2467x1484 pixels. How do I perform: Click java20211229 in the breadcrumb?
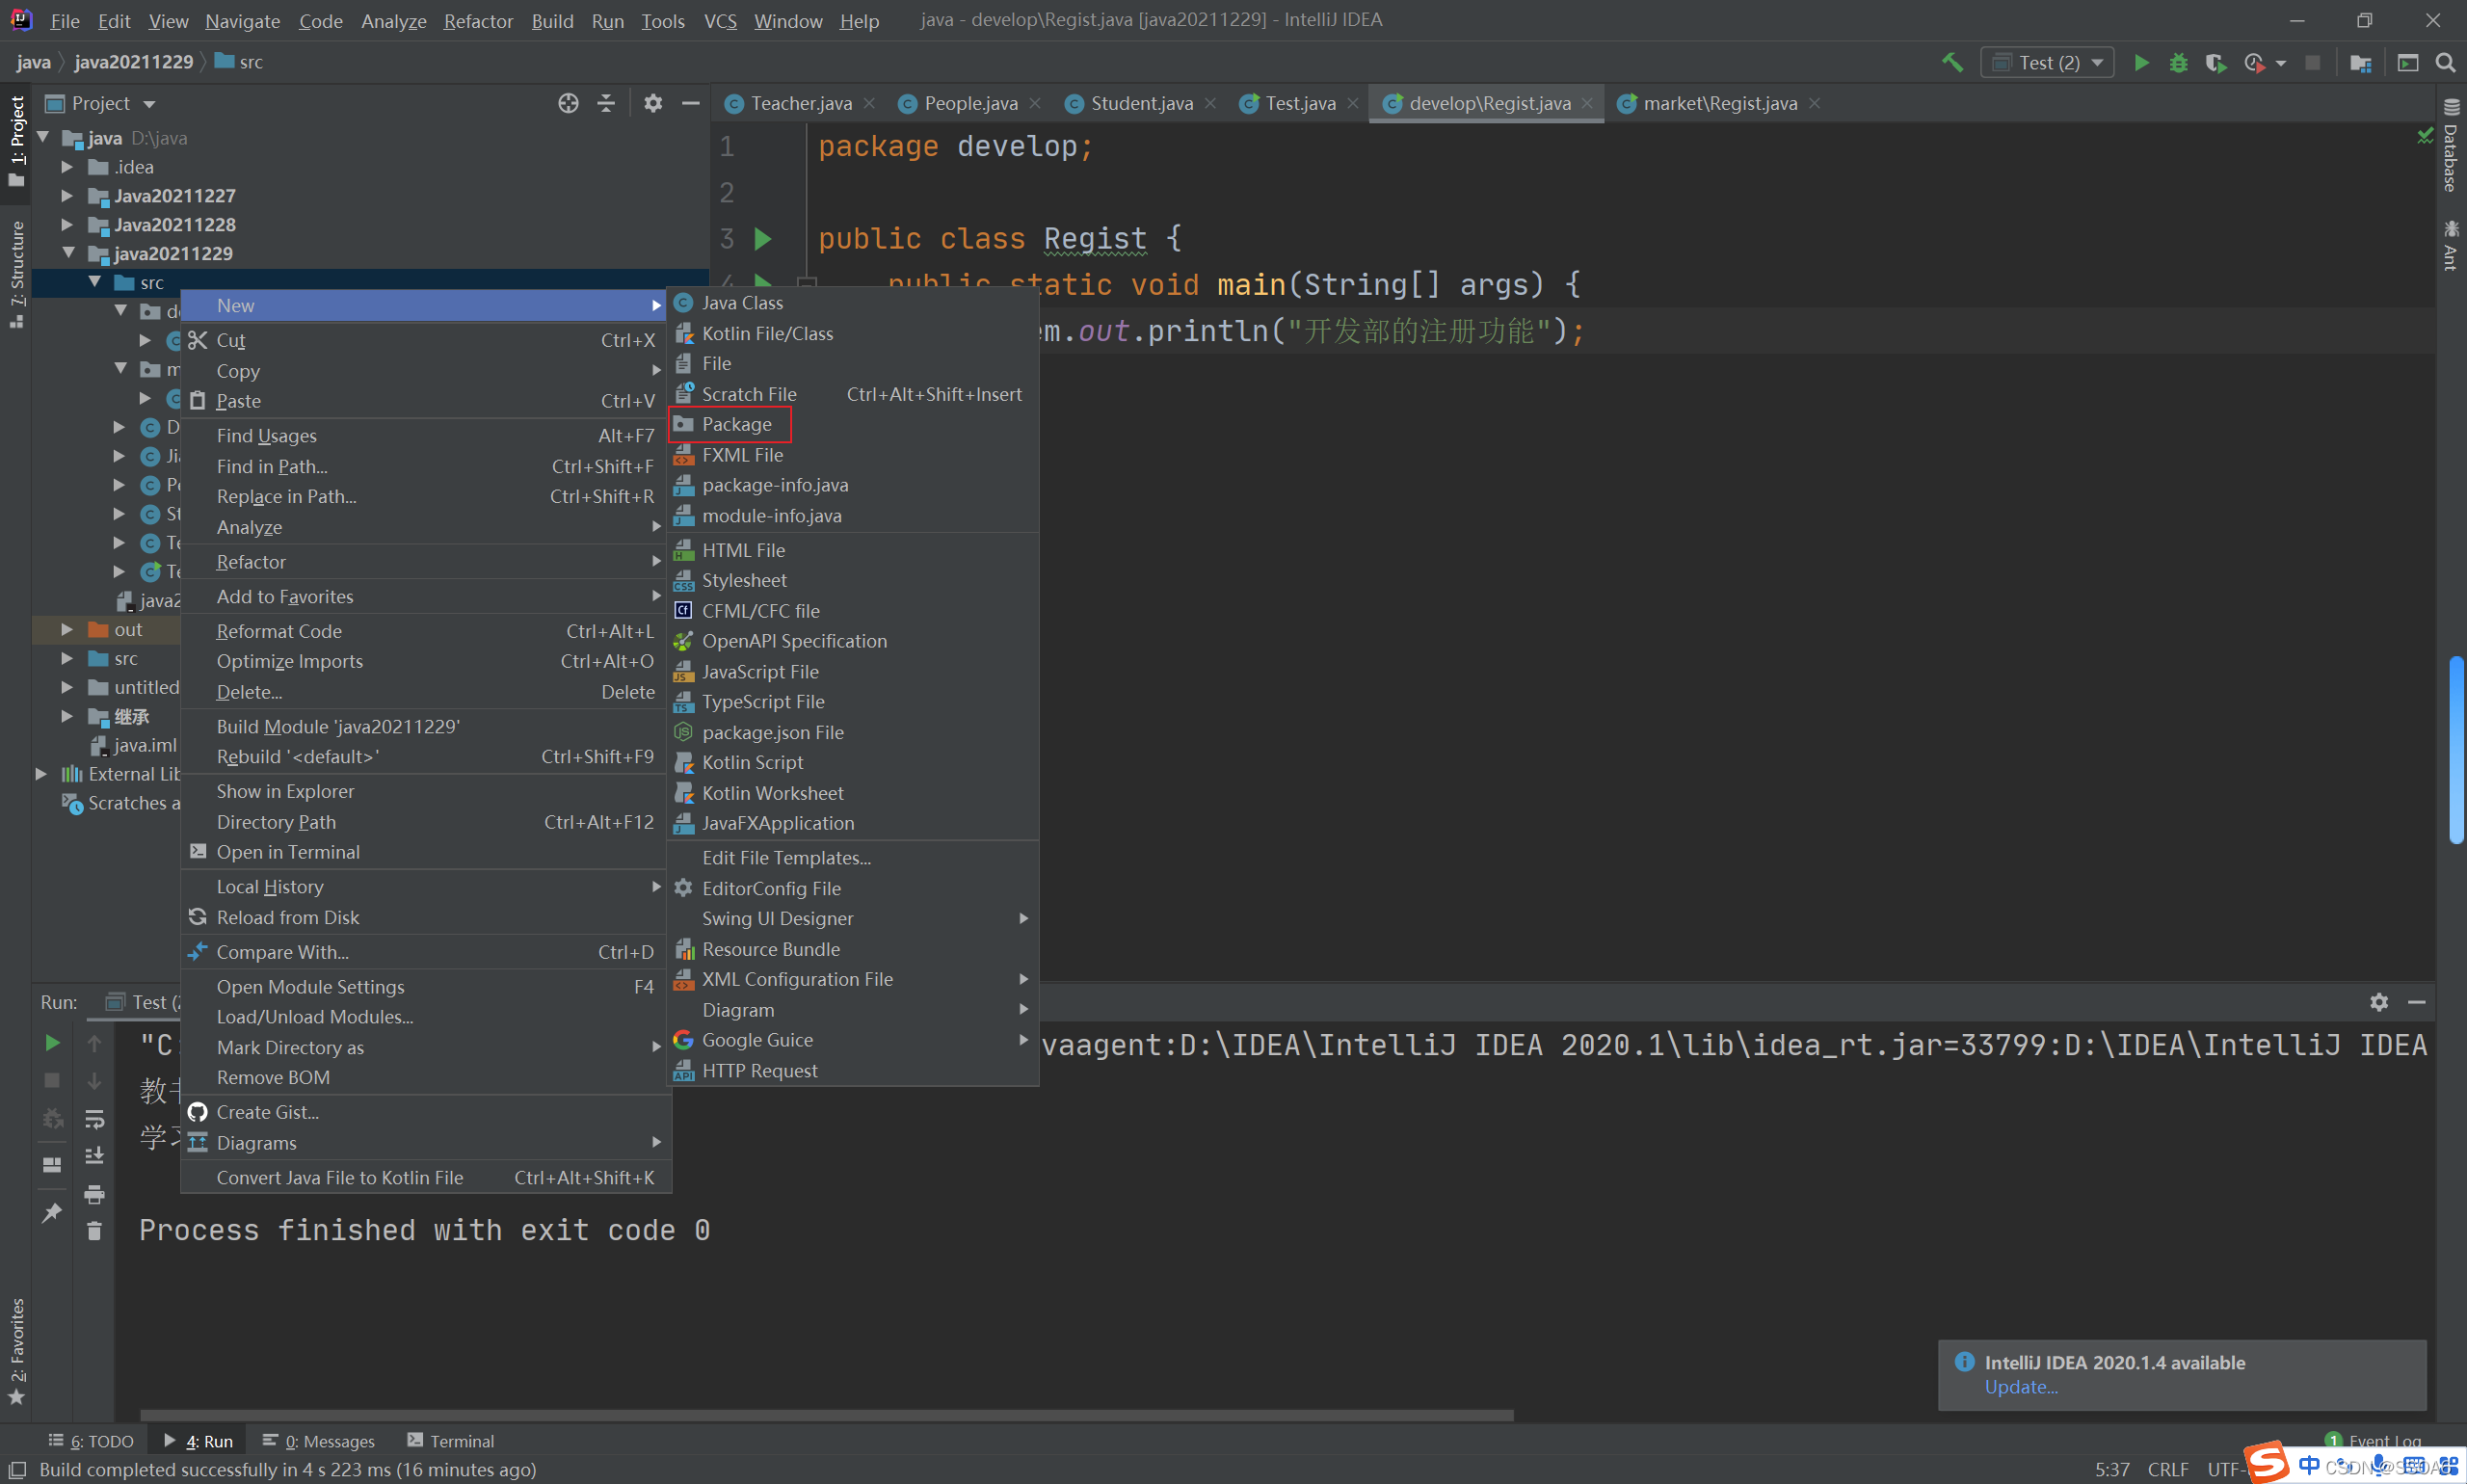pos(134,62)
